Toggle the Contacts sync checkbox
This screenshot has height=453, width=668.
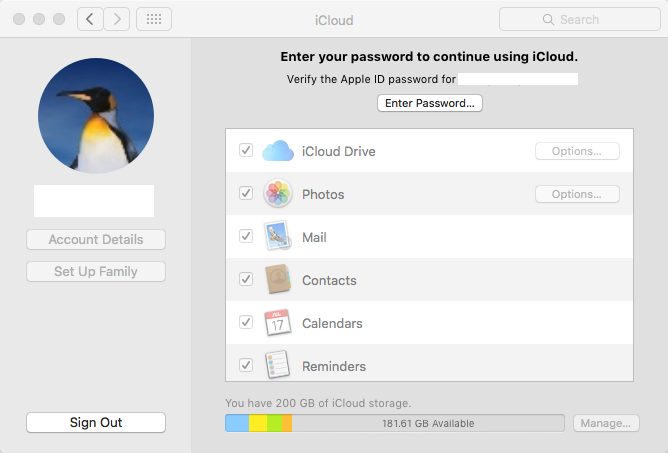[246, 279]
